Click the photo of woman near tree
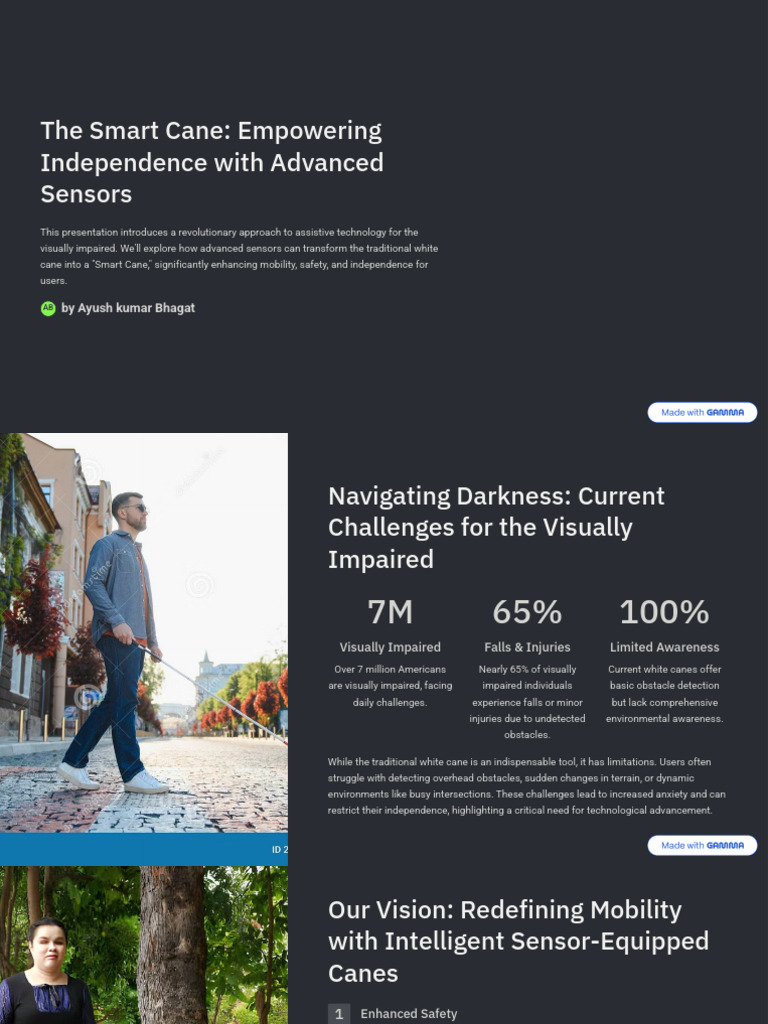768x1024 pixels. 144,945
